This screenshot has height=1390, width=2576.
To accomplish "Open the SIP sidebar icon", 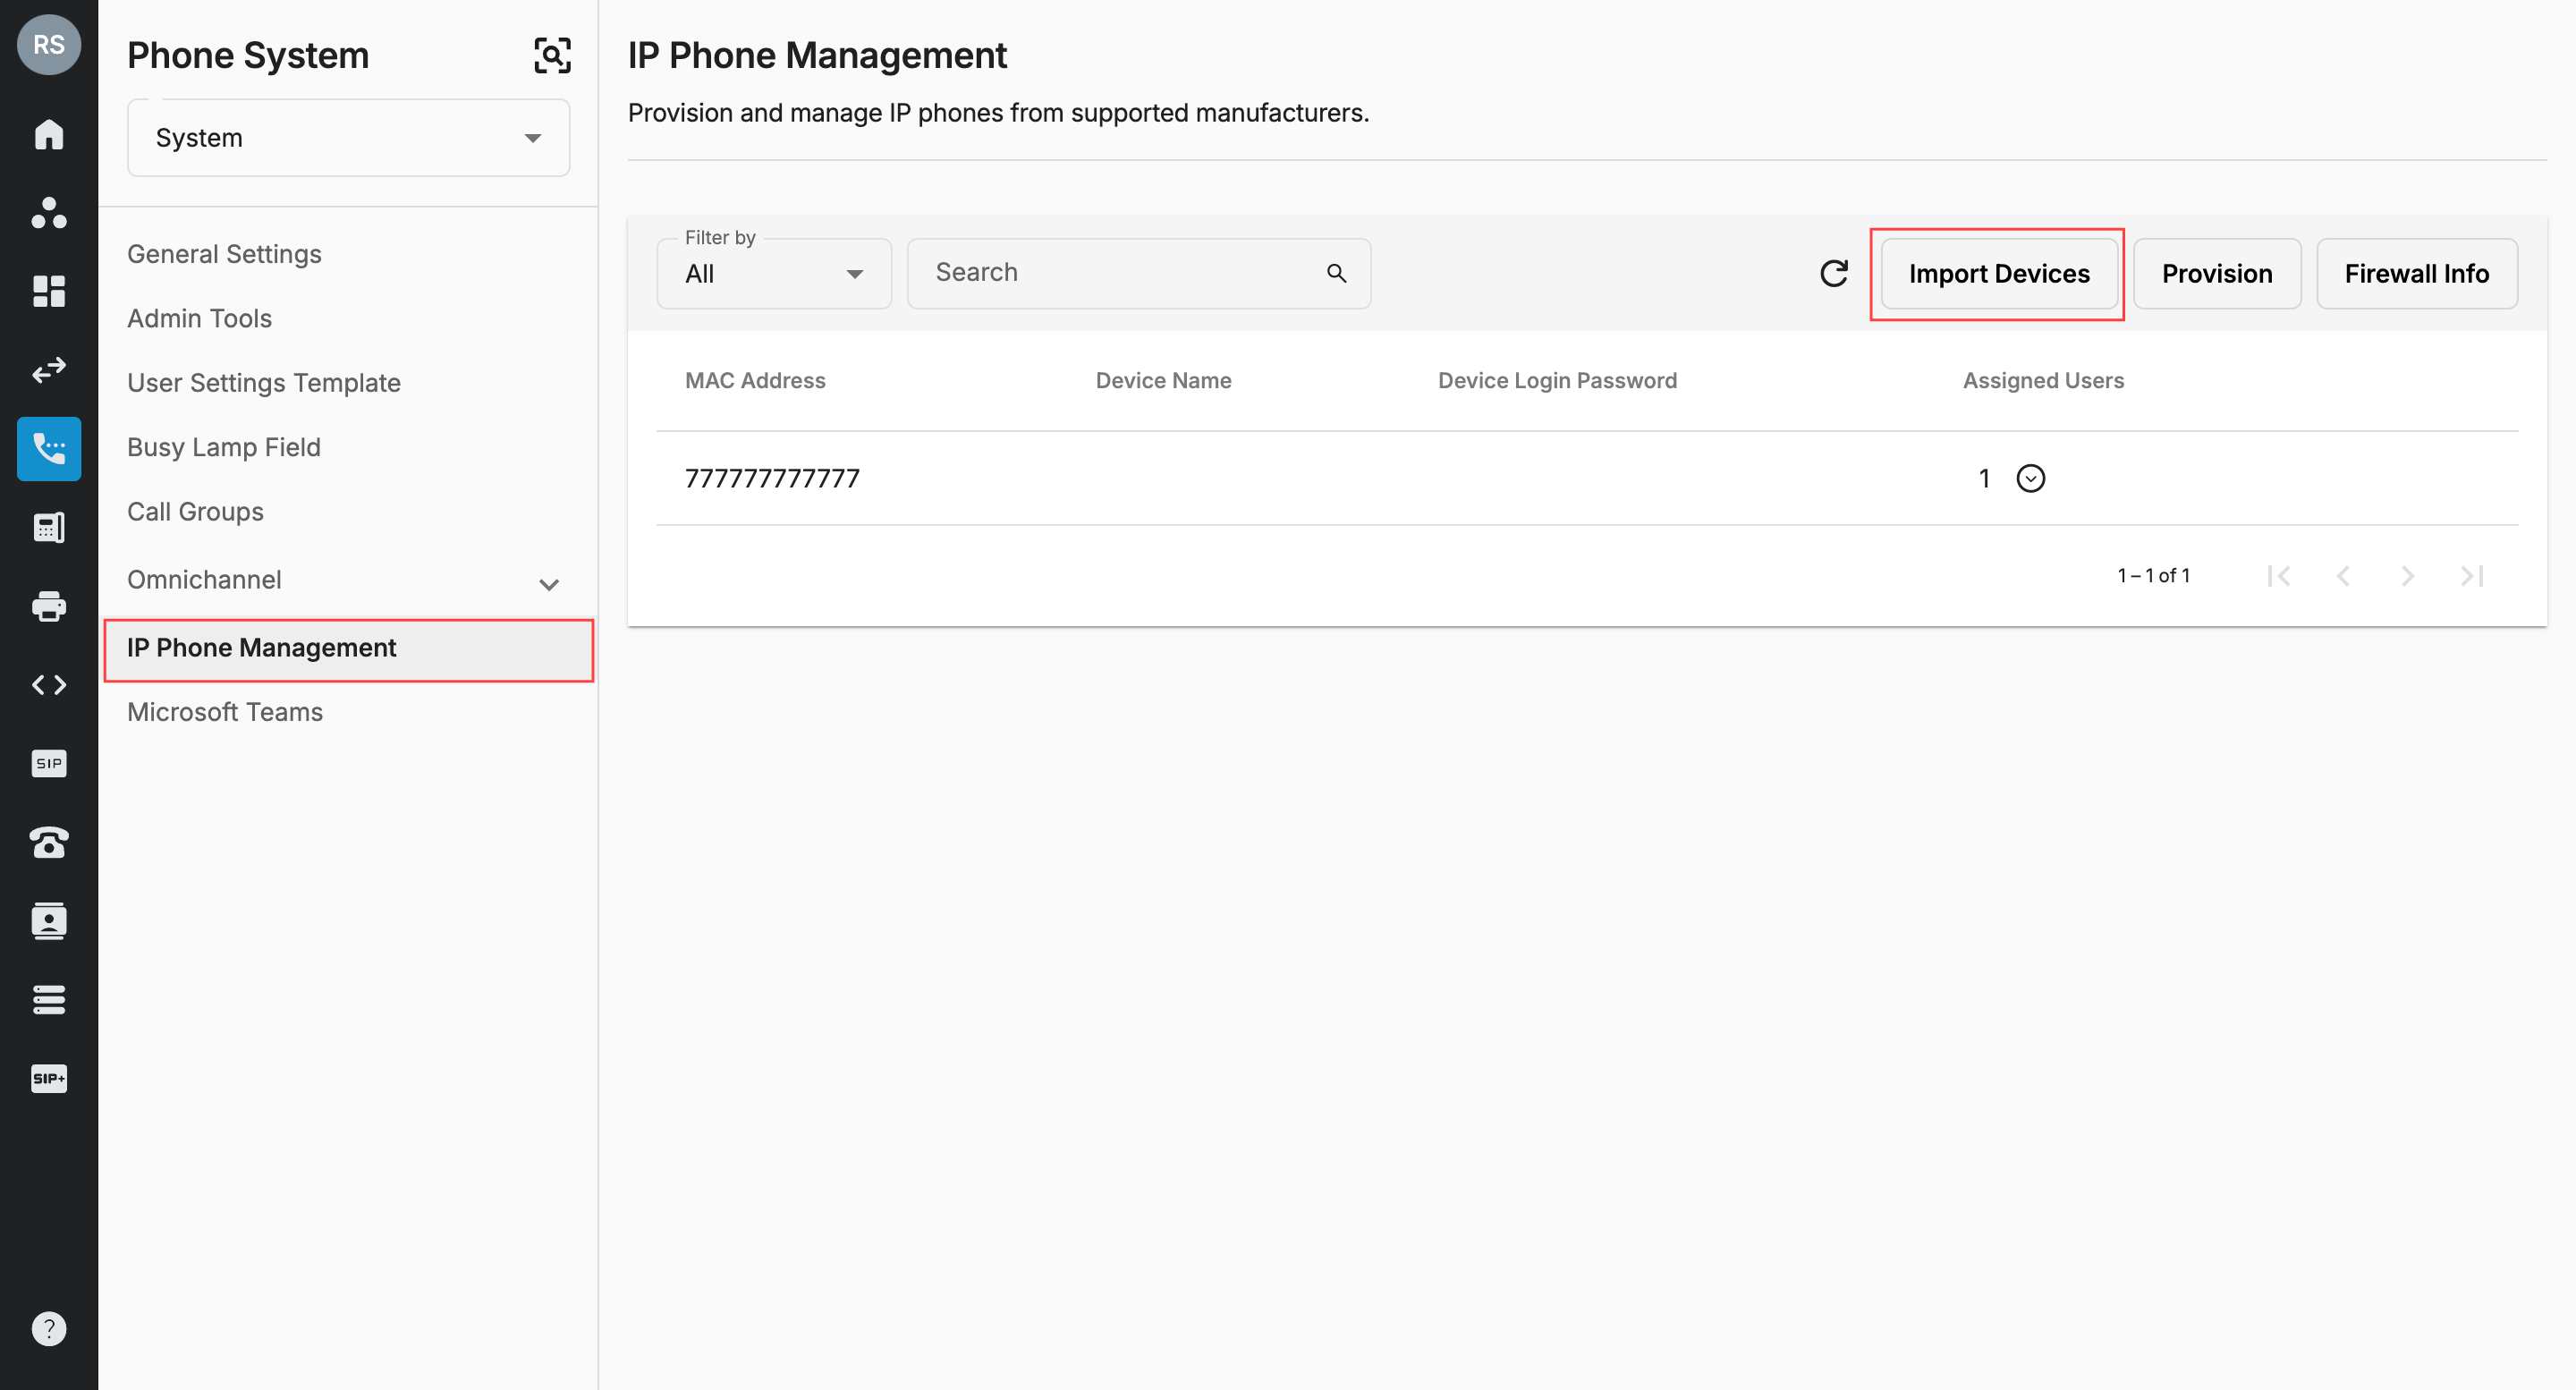I will click(48, 763).
